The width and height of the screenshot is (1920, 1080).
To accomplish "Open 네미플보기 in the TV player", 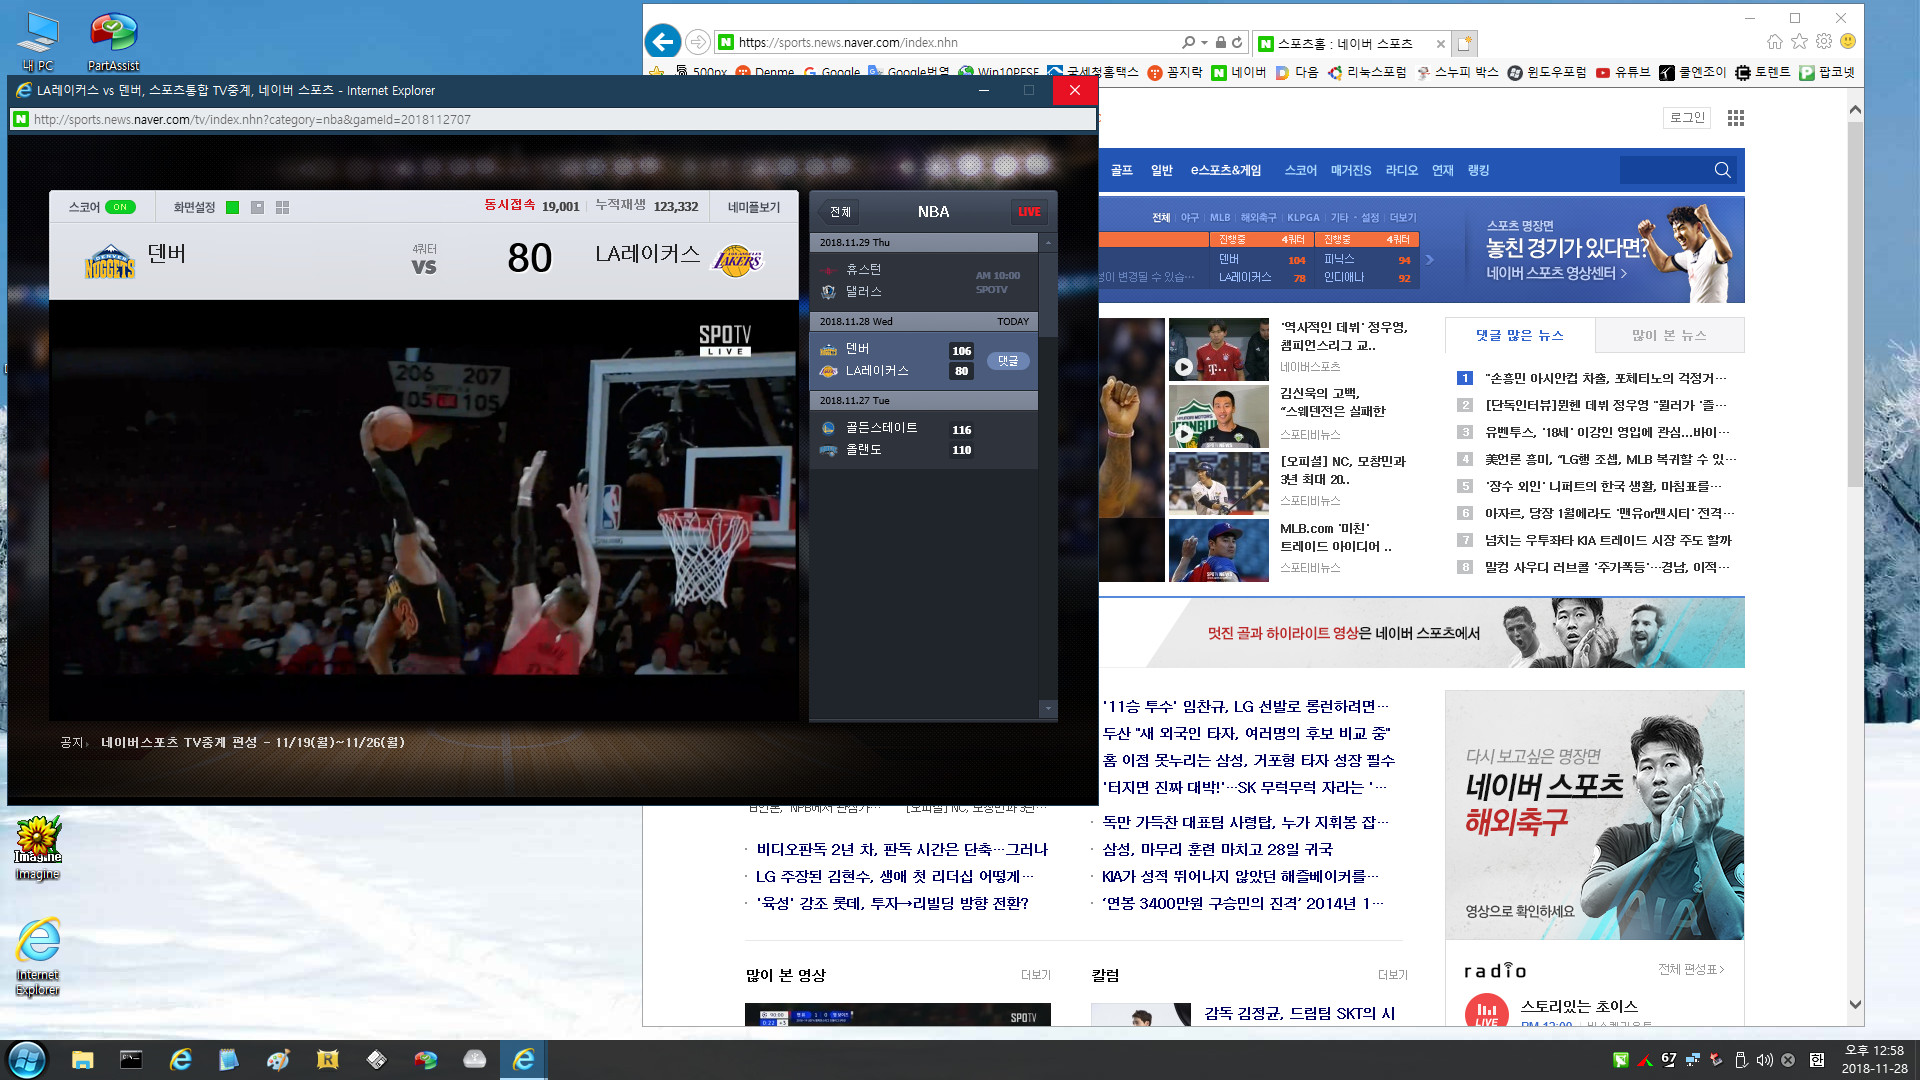I will pyautogui.click(x=754, y=207).
